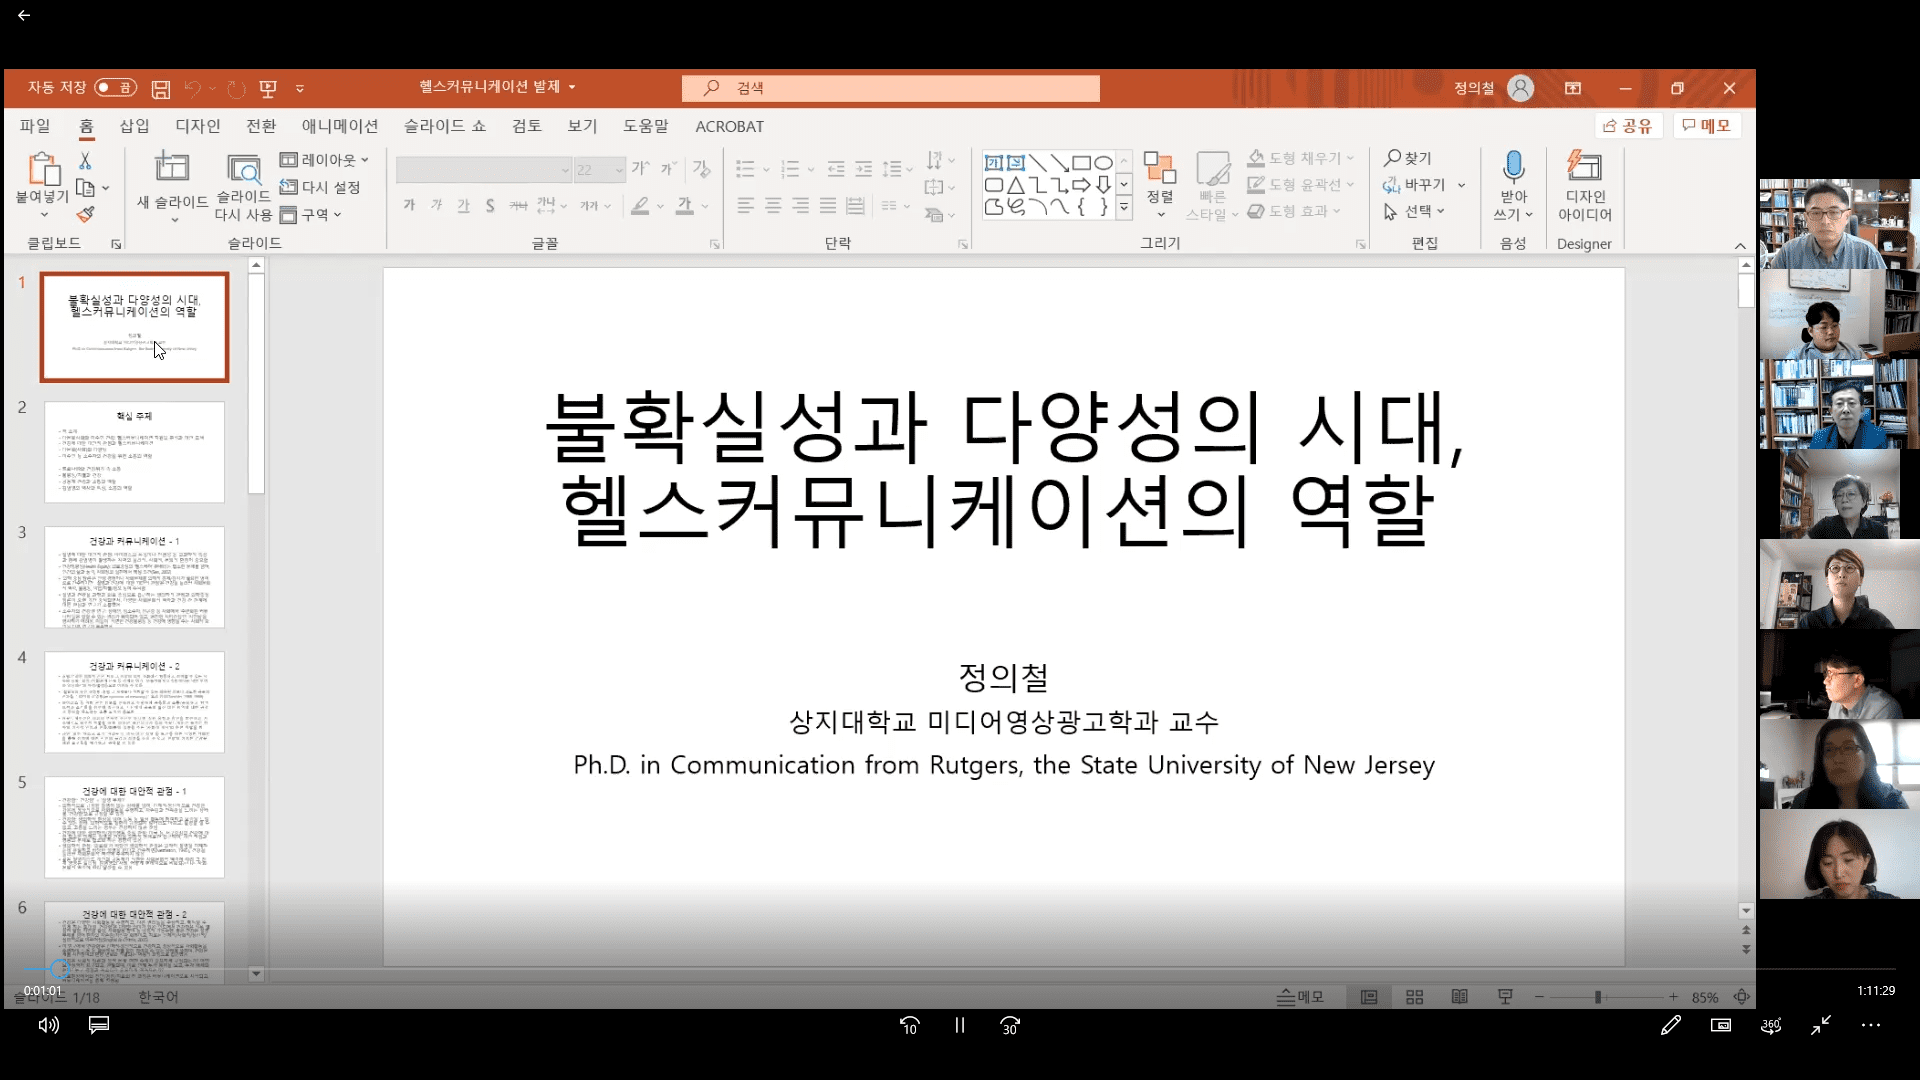Expand the Section (구역) dropdown

click(x=311, y=214)
